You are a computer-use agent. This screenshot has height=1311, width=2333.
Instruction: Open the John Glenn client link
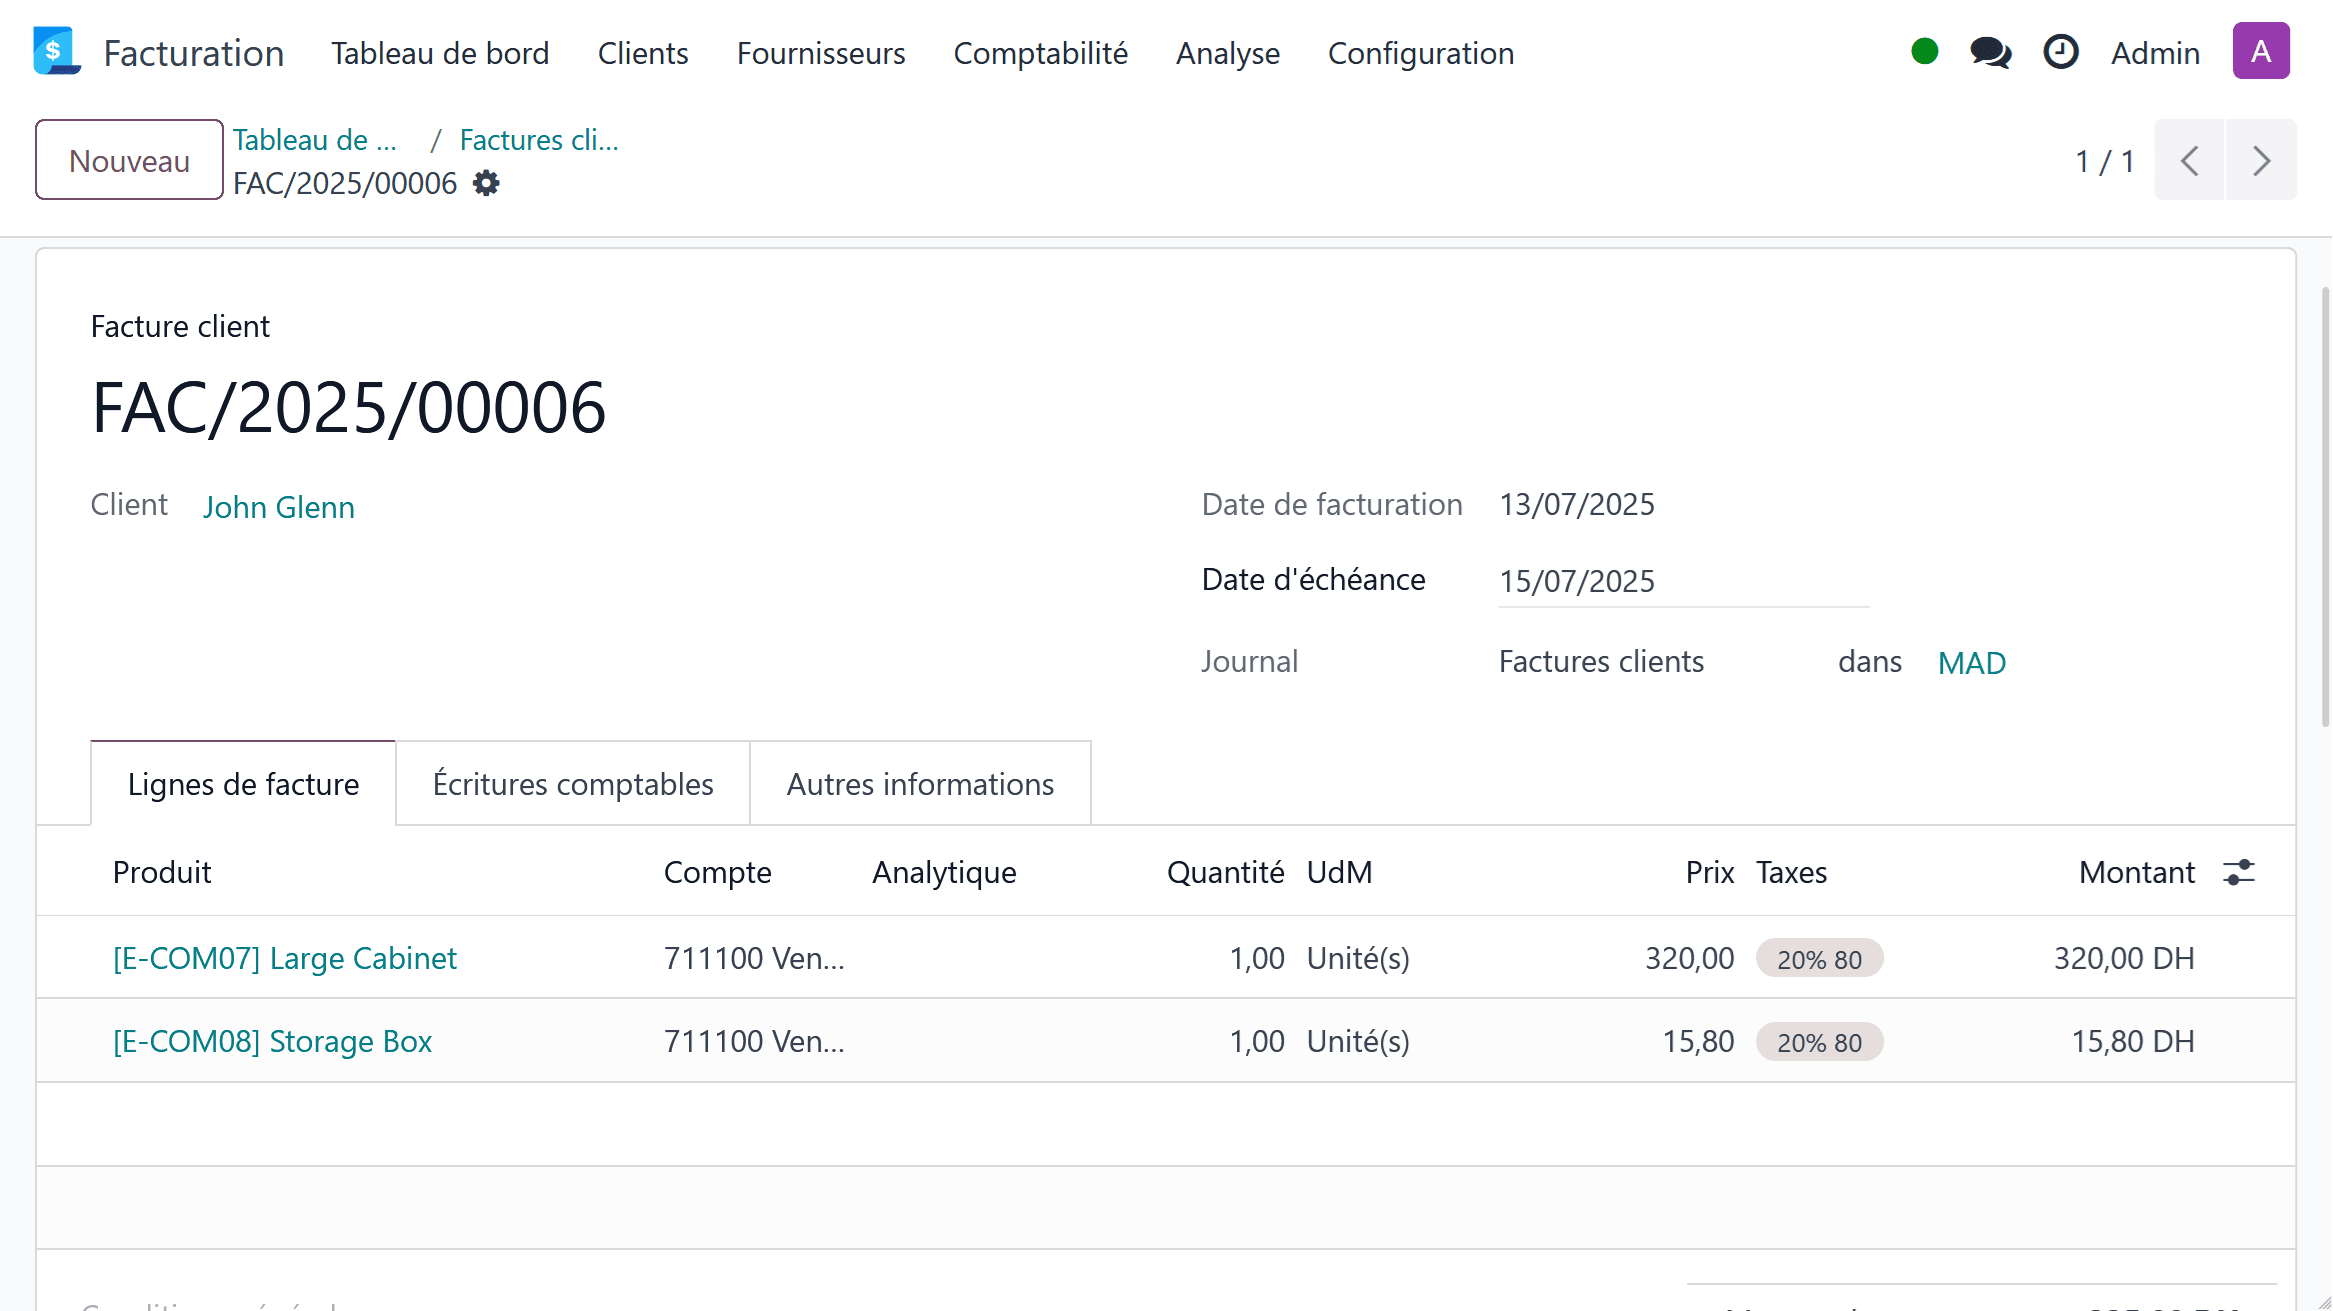[279, 507]
